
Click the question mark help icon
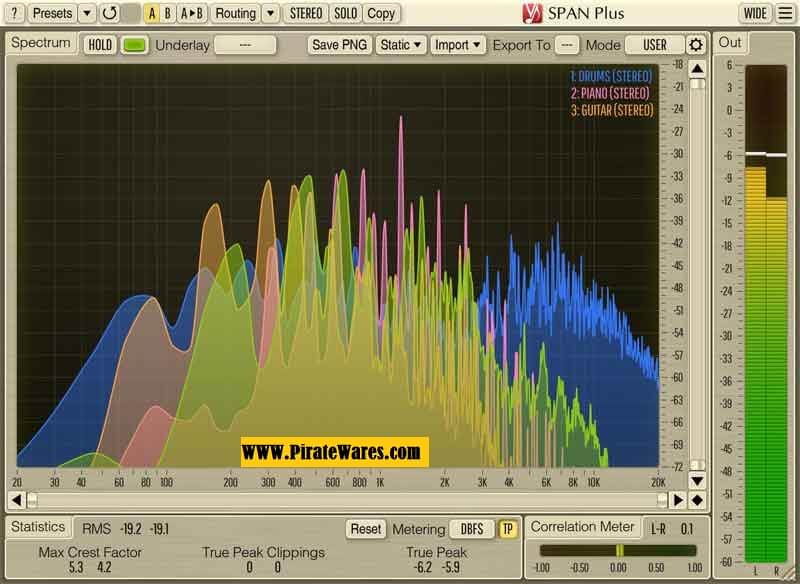[13, 13]
